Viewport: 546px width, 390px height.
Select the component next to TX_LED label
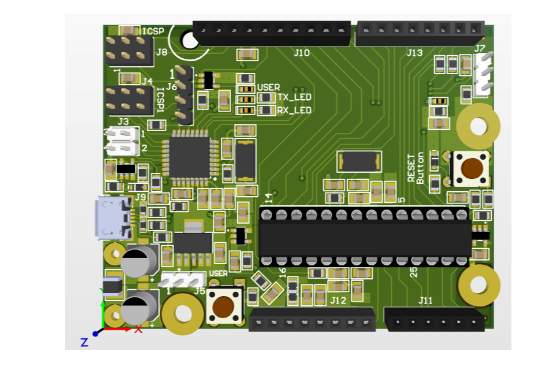tap(266, 97)
